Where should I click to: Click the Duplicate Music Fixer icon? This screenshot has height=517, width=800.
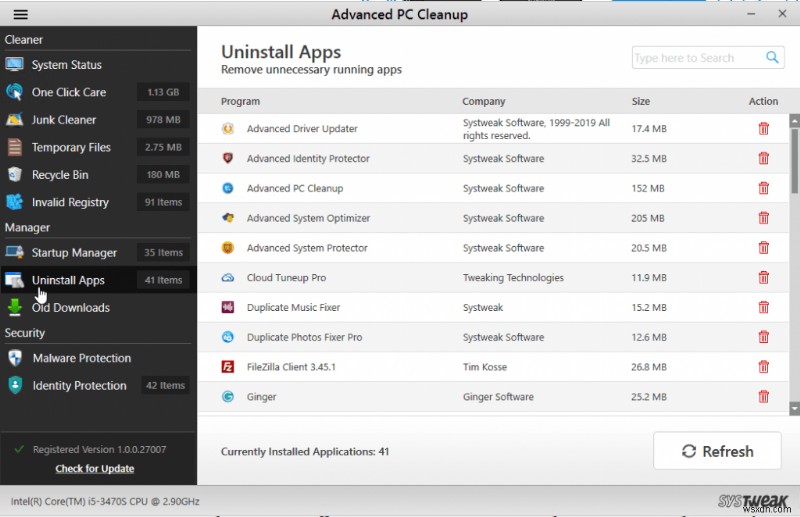(228, 308)
